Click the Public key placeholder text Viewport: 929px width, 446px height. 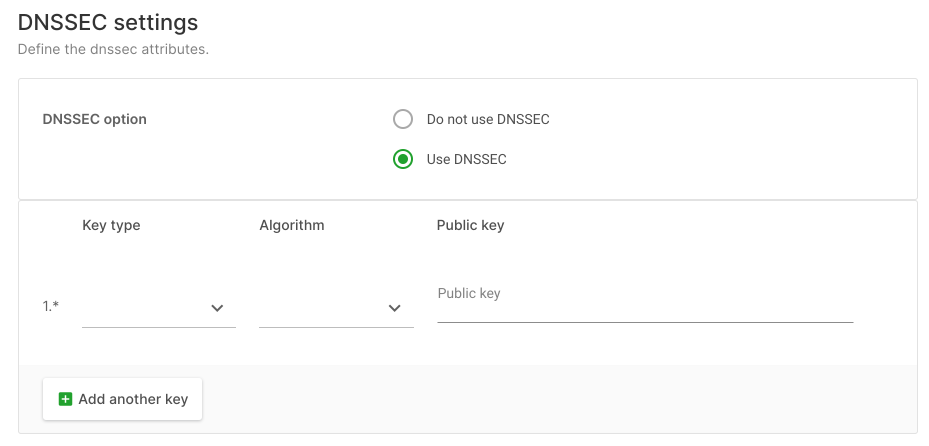point(469,293)
